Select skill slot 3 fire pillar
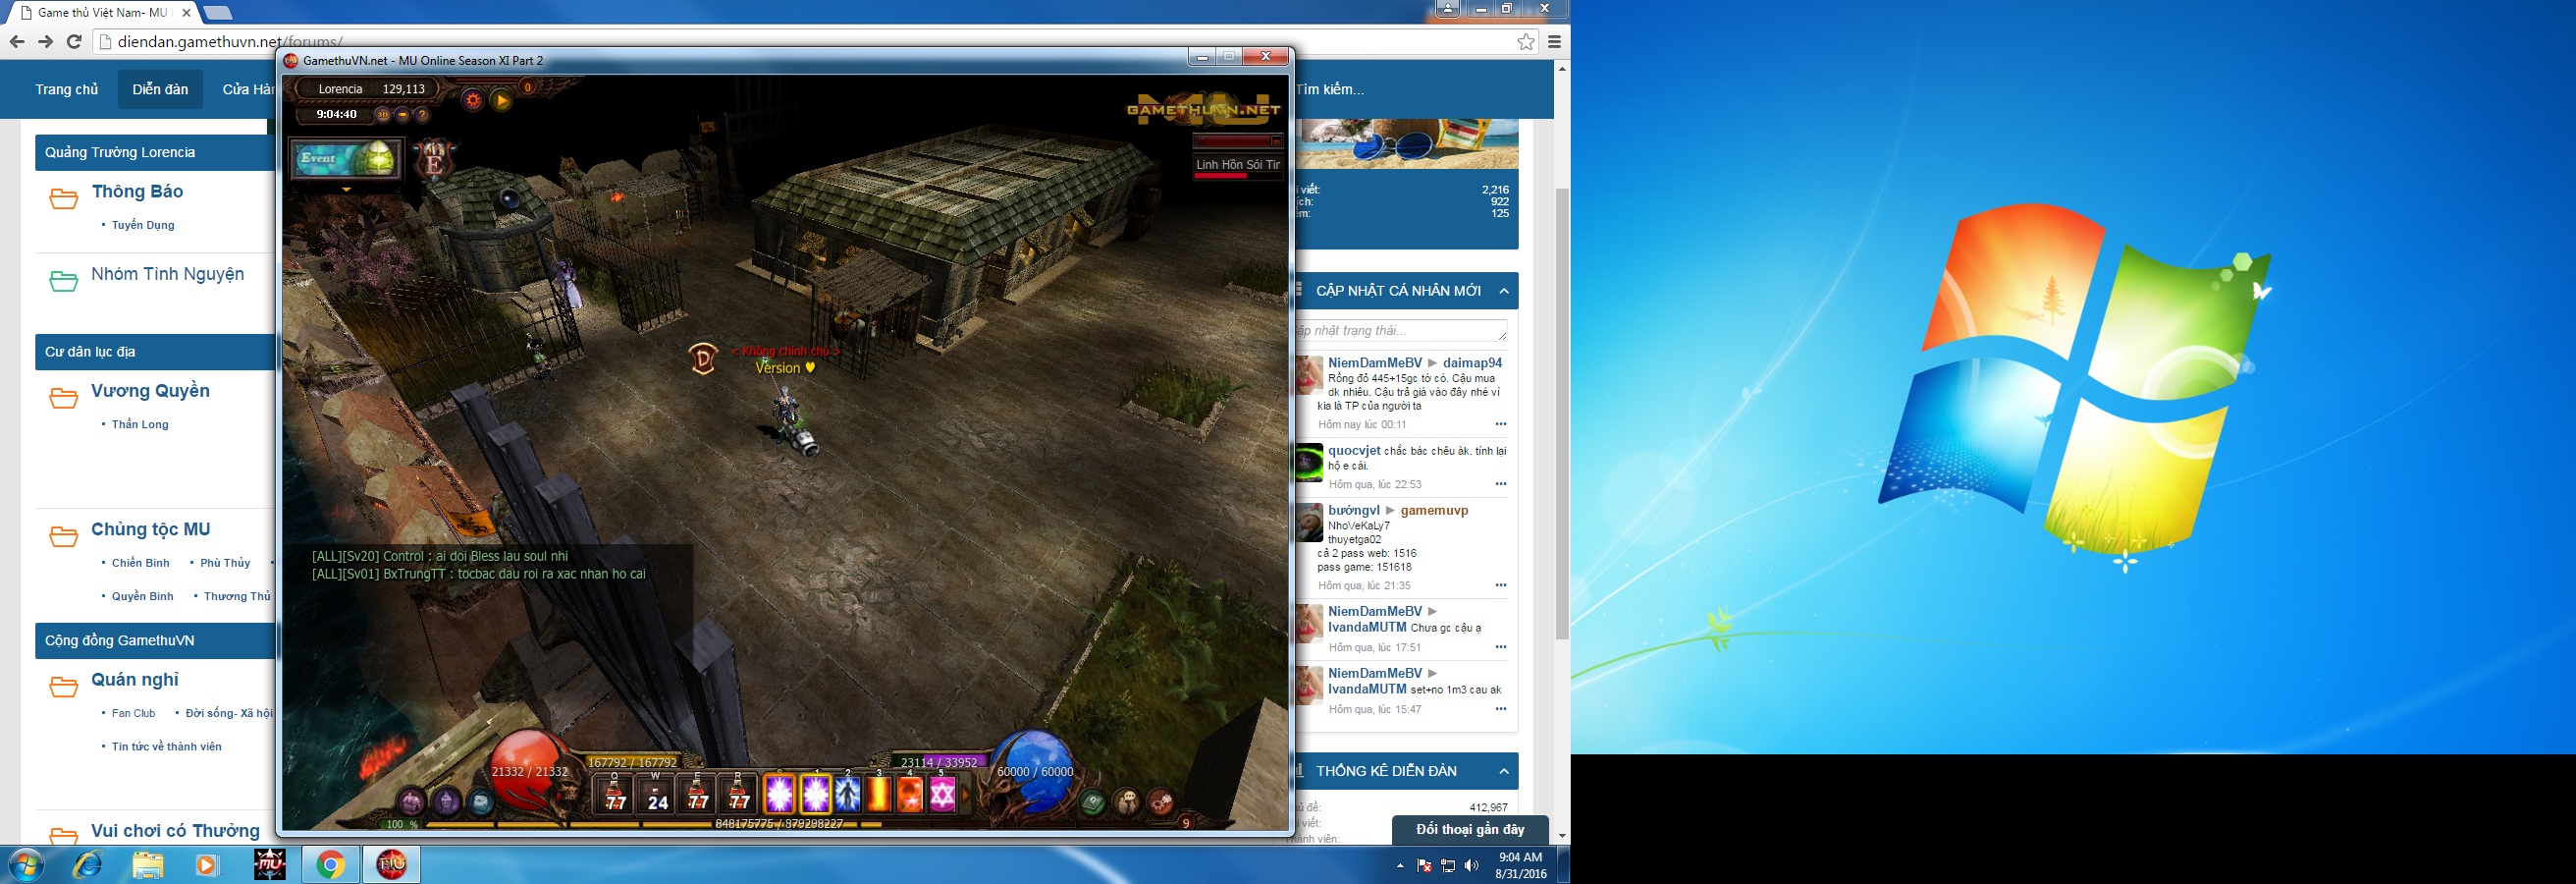The height and width of the screenshot is (884, 2576). coord(878,794)
